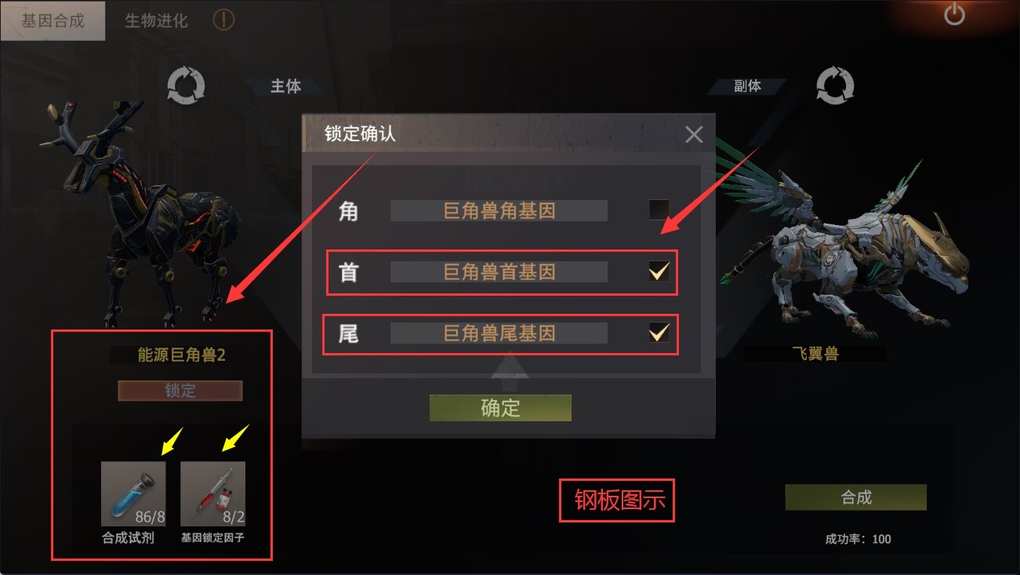Image resolution: width=1020 pixels, height=575 pixels.
Task: Swap the 副体 creature with refresh icon
Action: coord(835,85)
